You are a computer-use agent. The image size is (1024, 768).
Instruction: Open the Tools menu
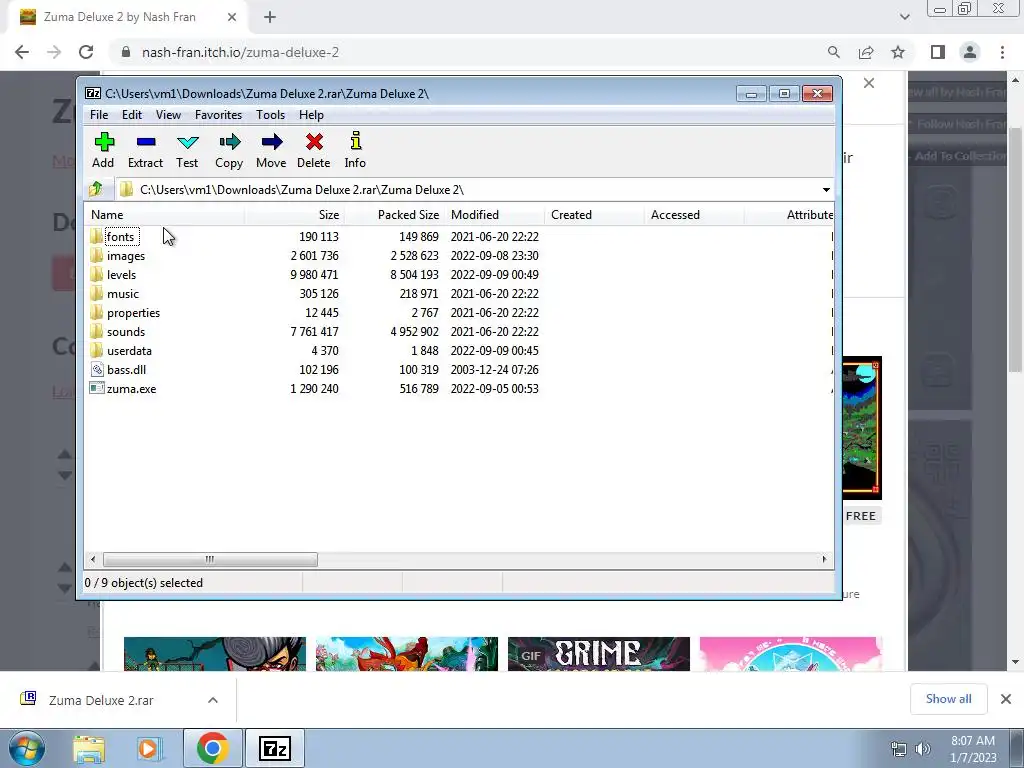pyautogui.click(x=270, y=115)
